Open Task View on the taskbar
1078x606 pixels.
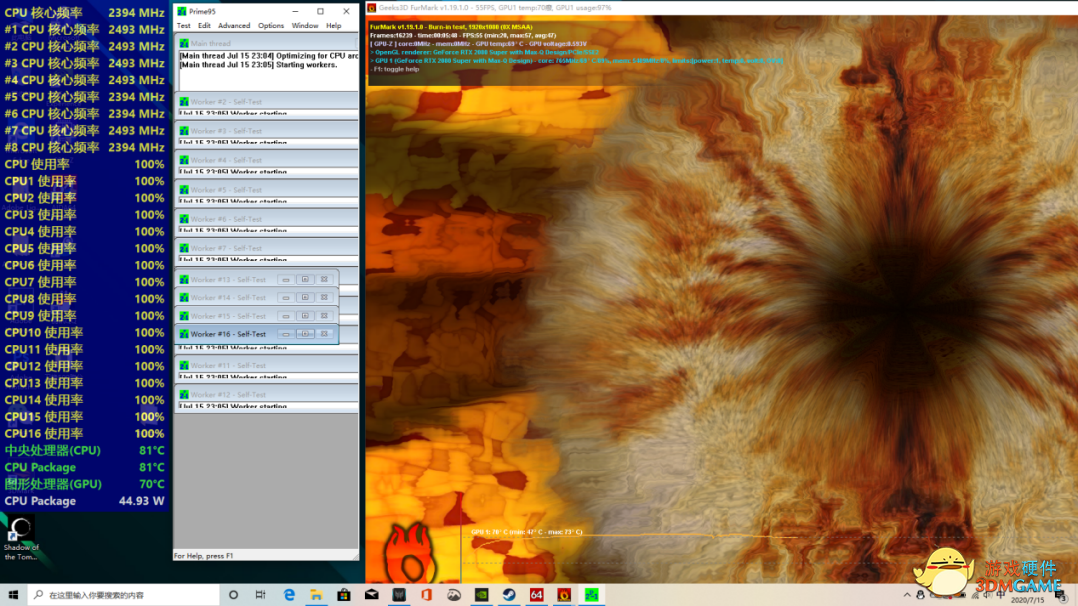pos(261,595)
